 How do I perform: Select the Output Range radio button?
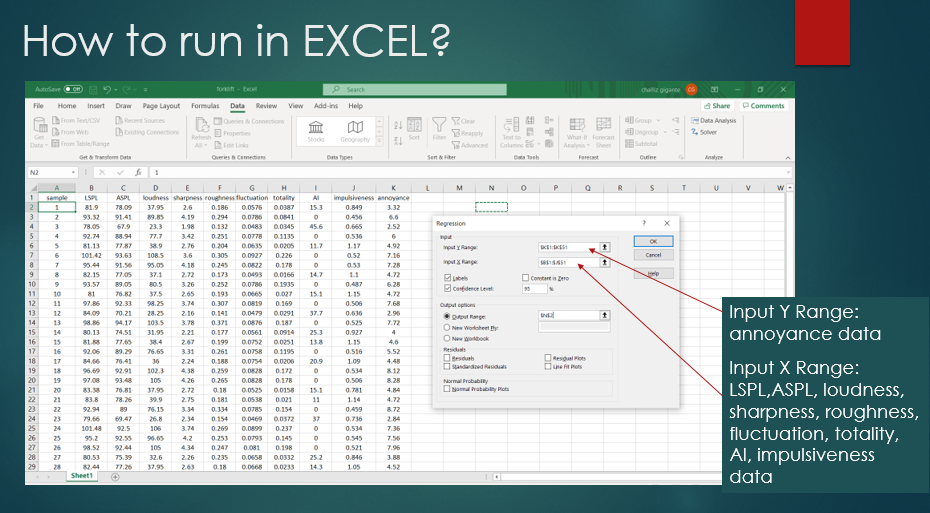(447, 316)
